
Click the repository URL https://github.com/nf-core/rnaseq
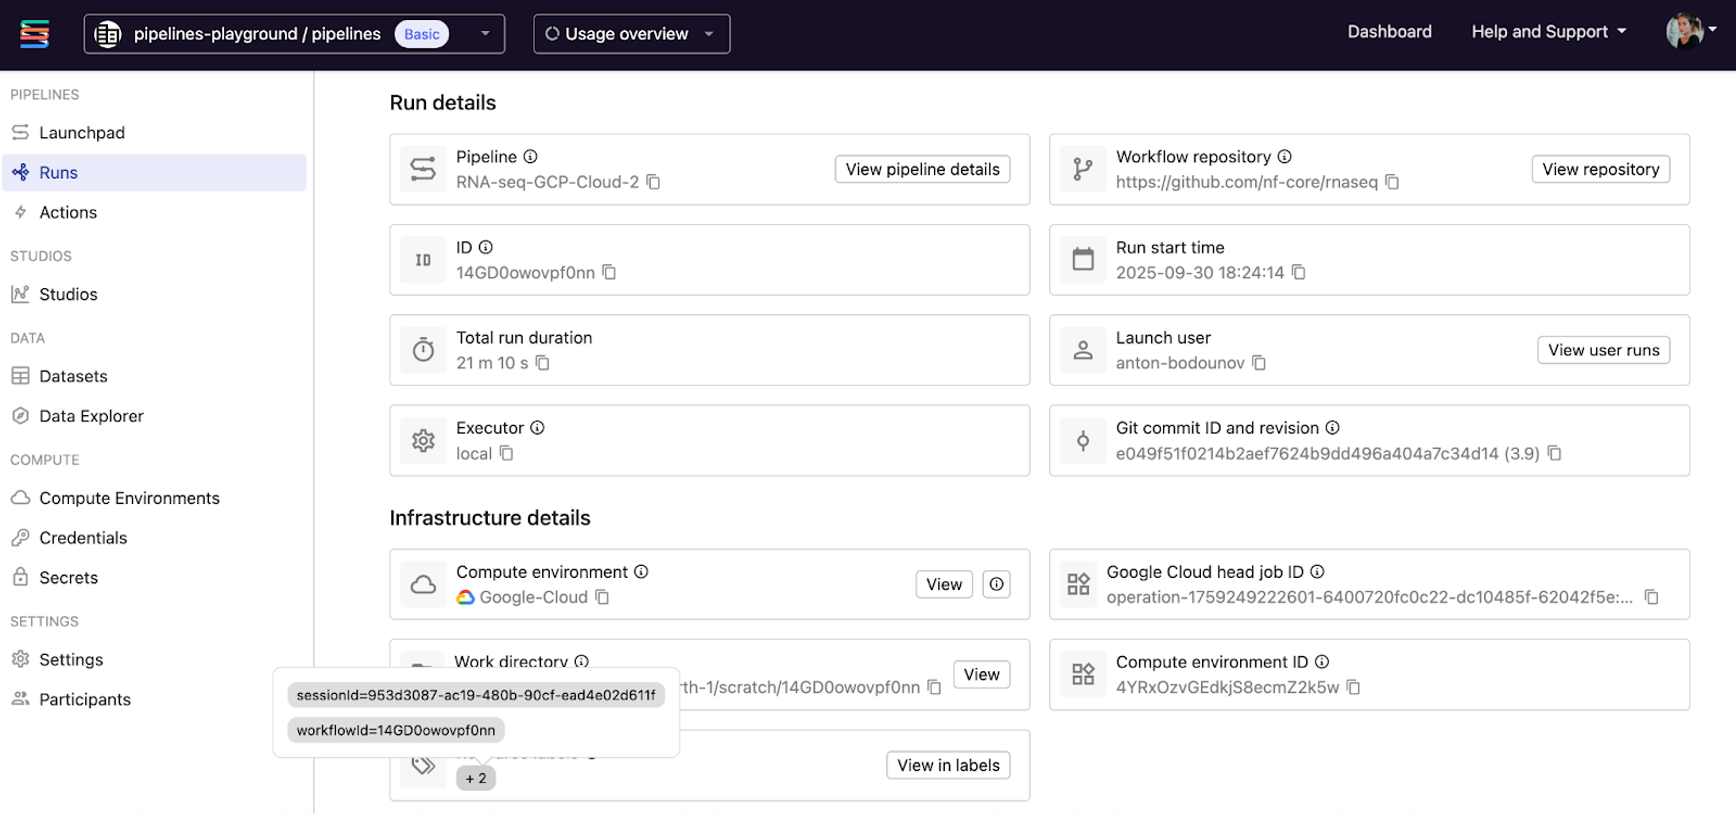tap(1246, 182)
